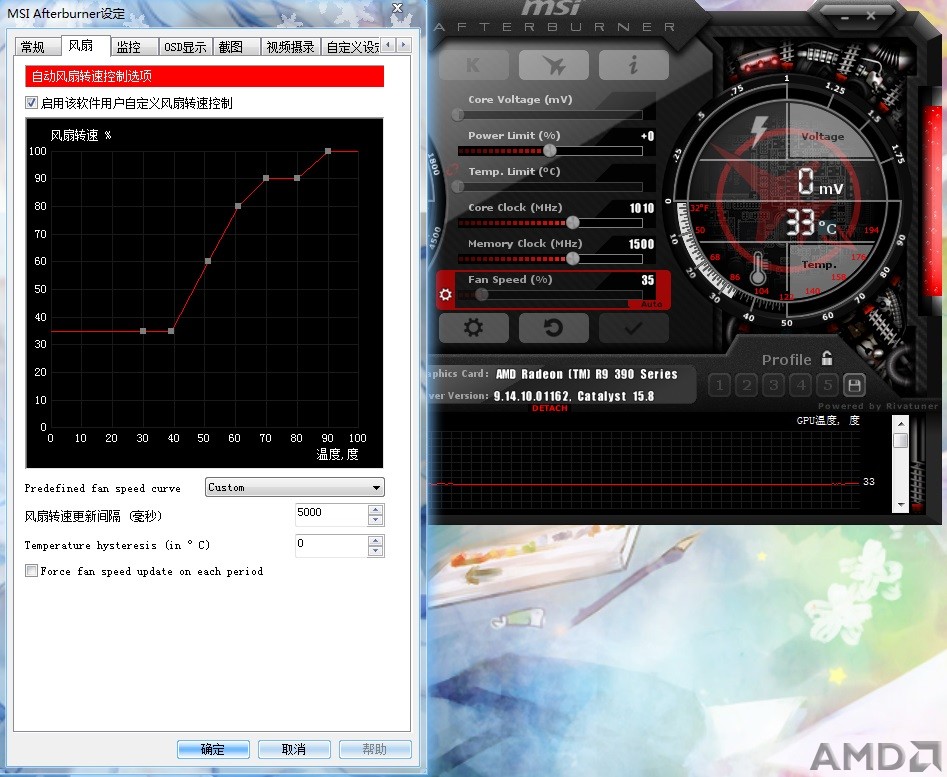This screenshot has width=947, height=777.
Task: Click the Core Voltage slider handle
Action: point(458,114)
